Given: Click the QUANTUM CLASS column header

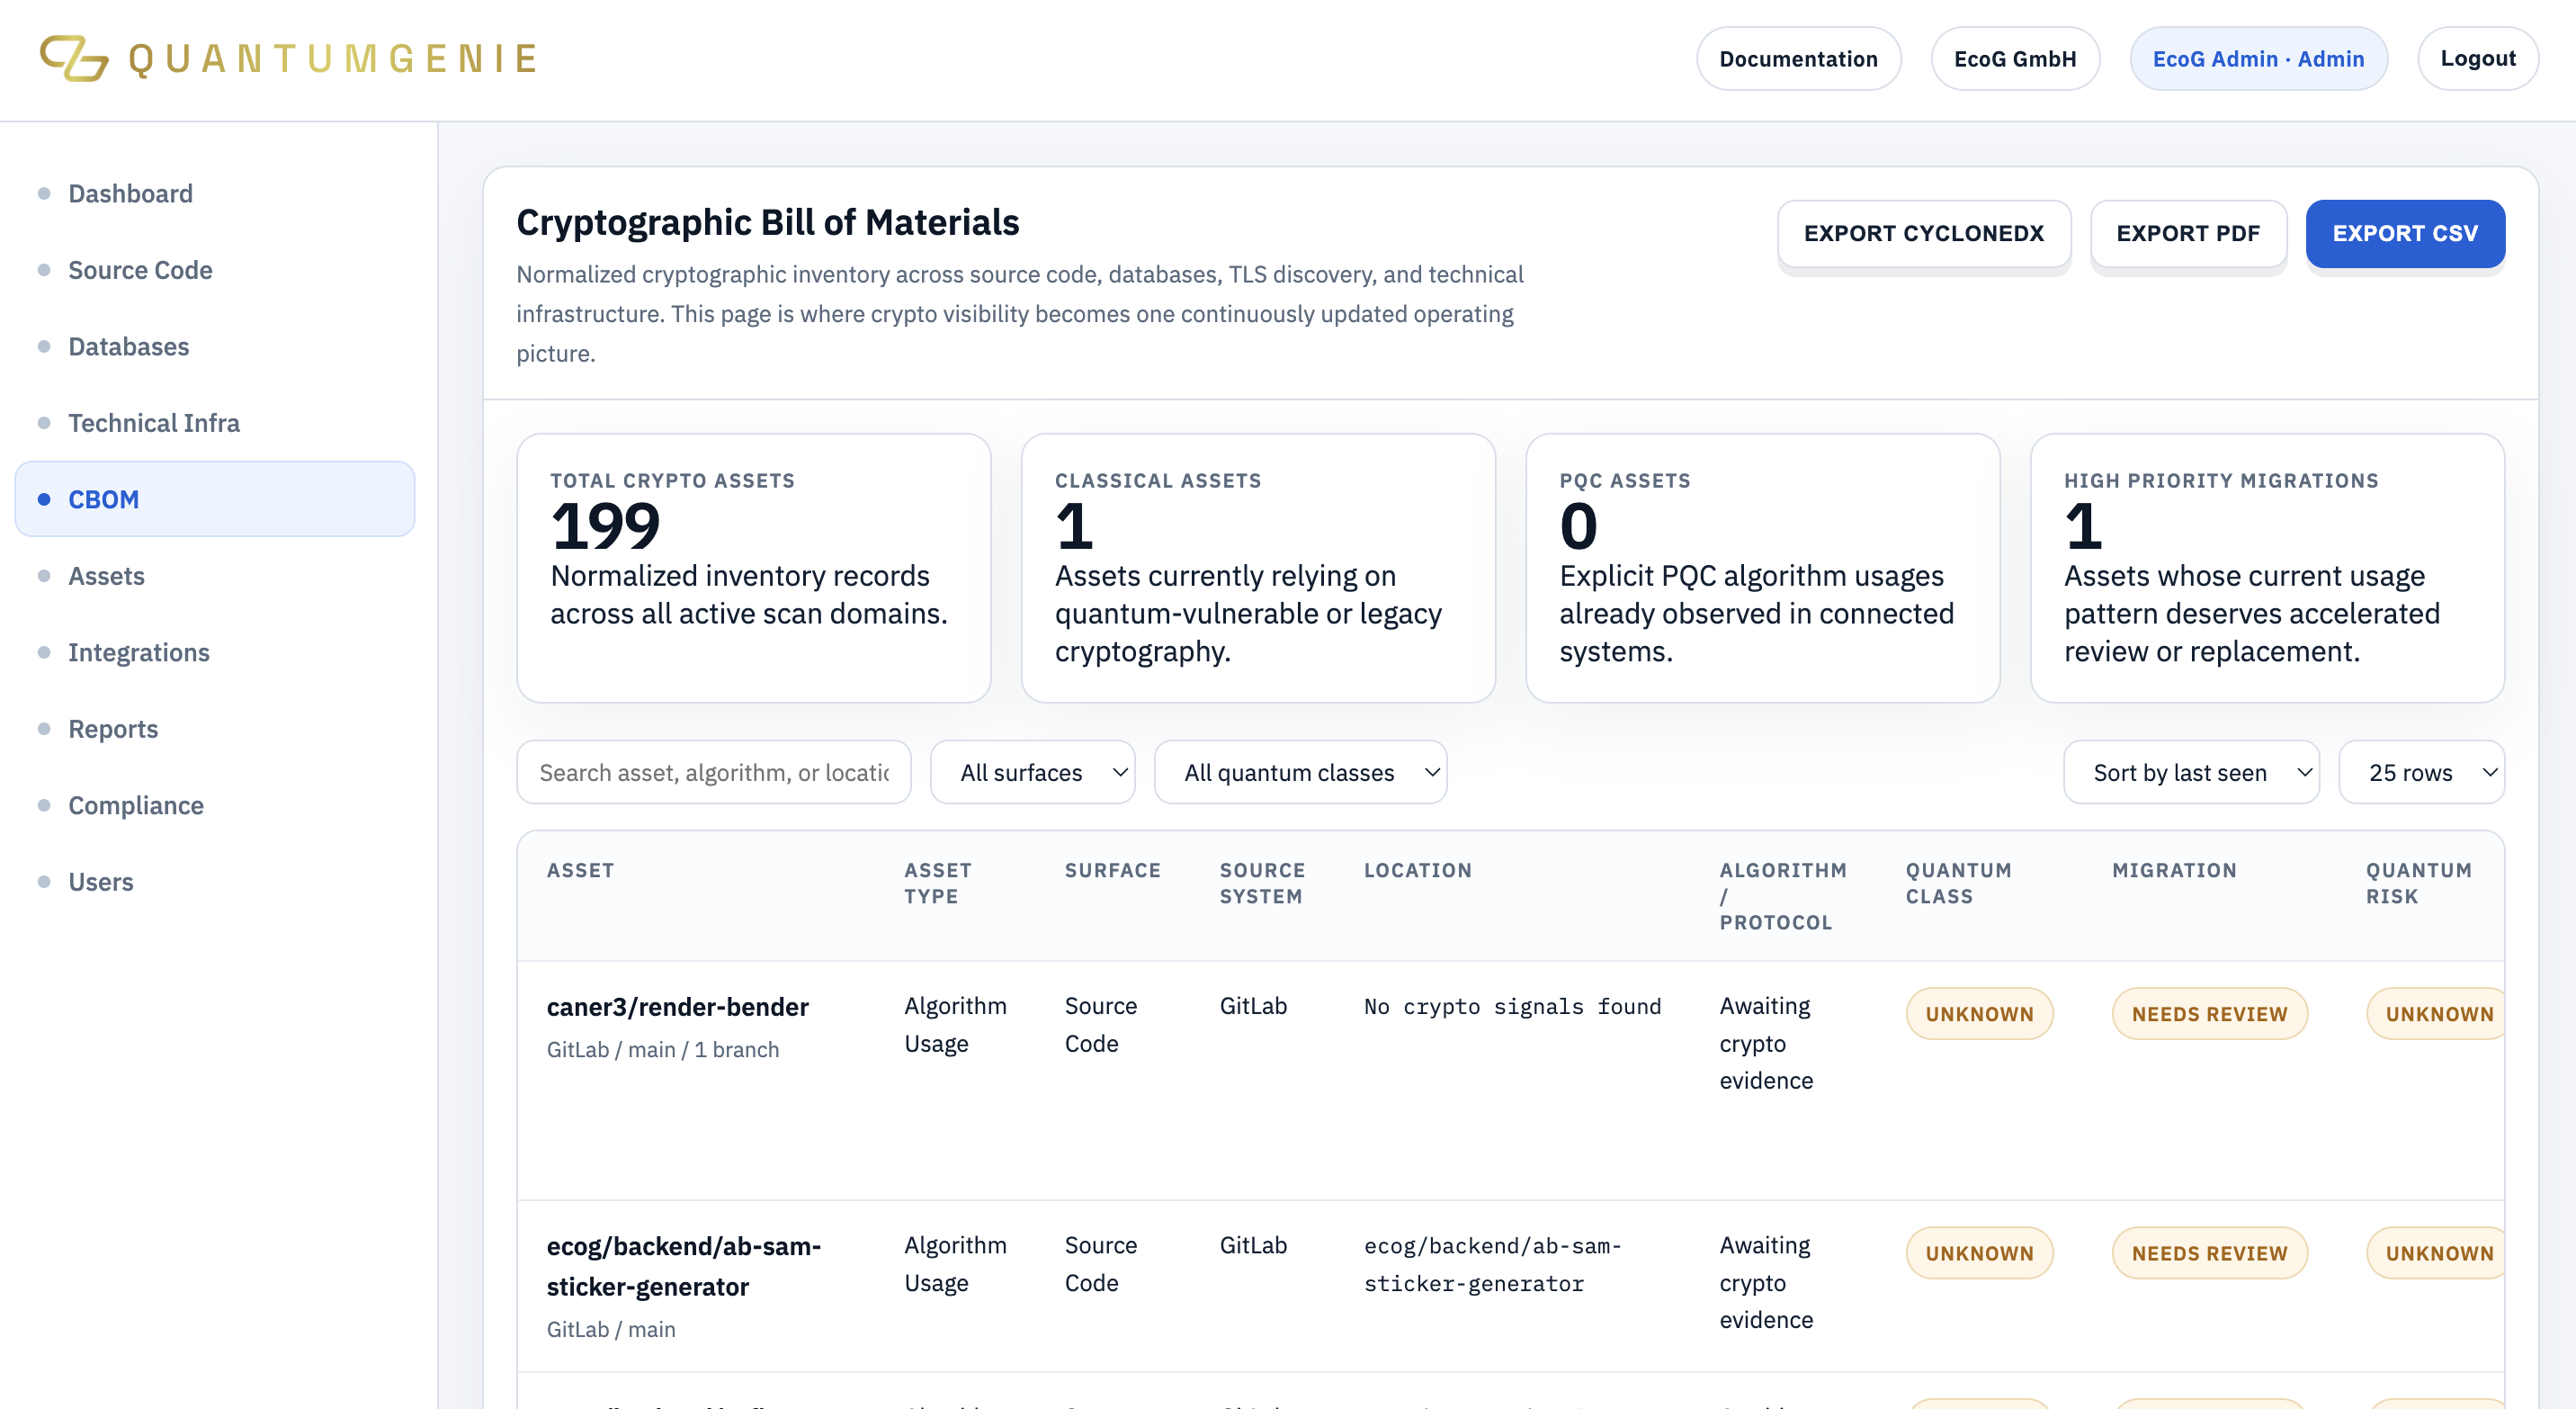Looking at the screenshot, I should 1958,883.
